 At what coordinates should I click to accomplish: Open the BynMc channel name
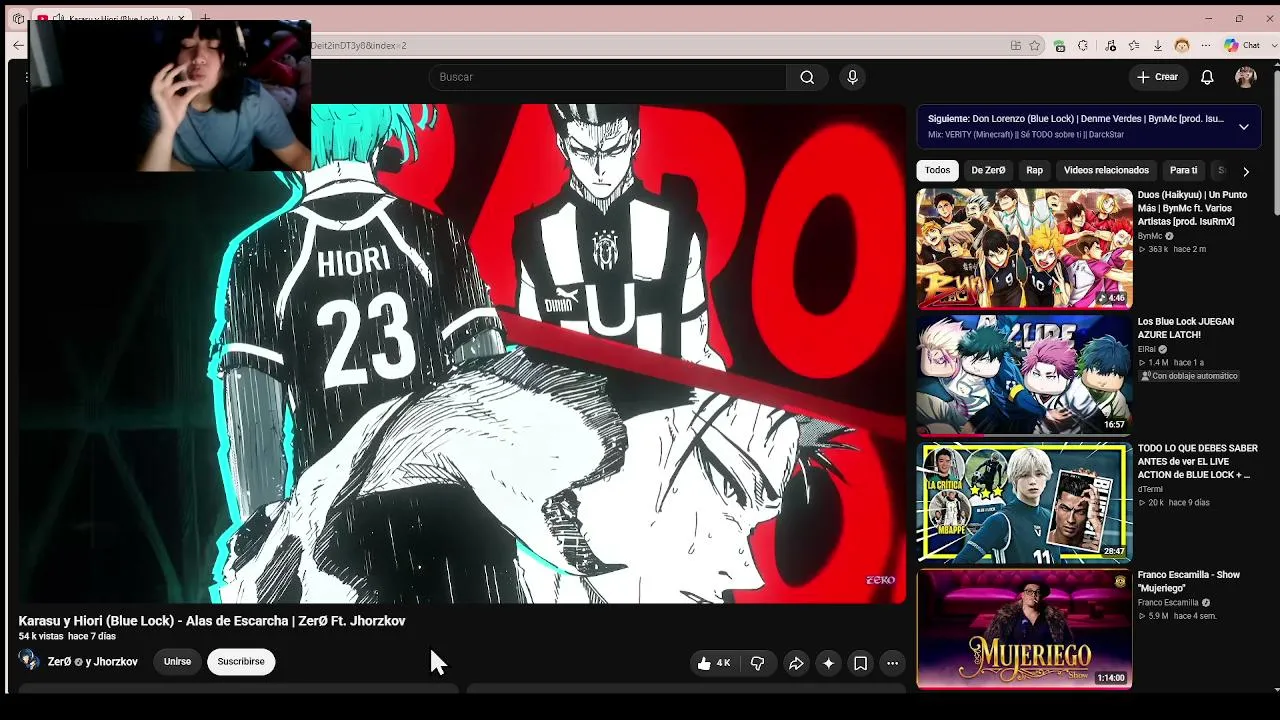pos(1150,236)
